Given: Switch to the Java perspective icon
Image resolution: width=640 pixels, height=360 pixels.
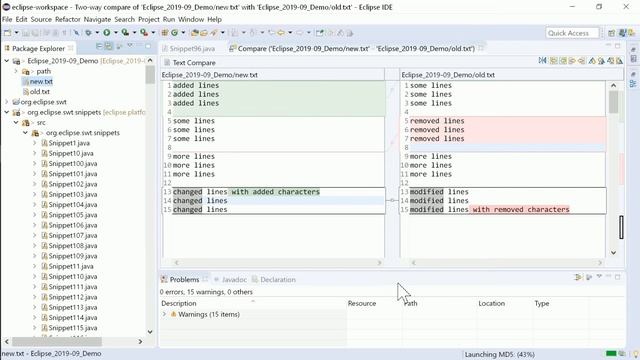Looking at the screenshot, I should point(622,33).
